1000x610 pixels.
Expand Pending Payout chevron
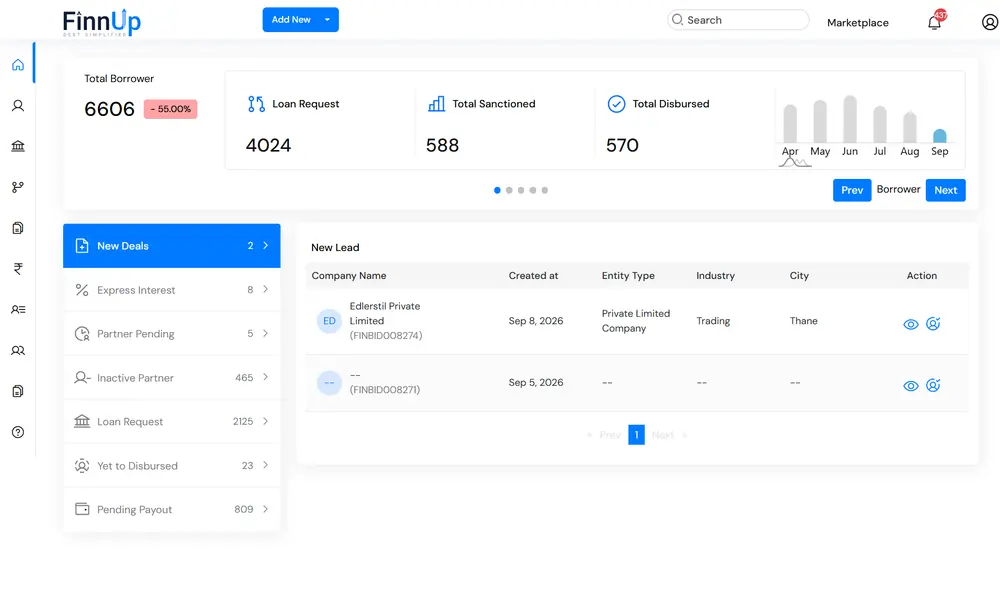265,509
